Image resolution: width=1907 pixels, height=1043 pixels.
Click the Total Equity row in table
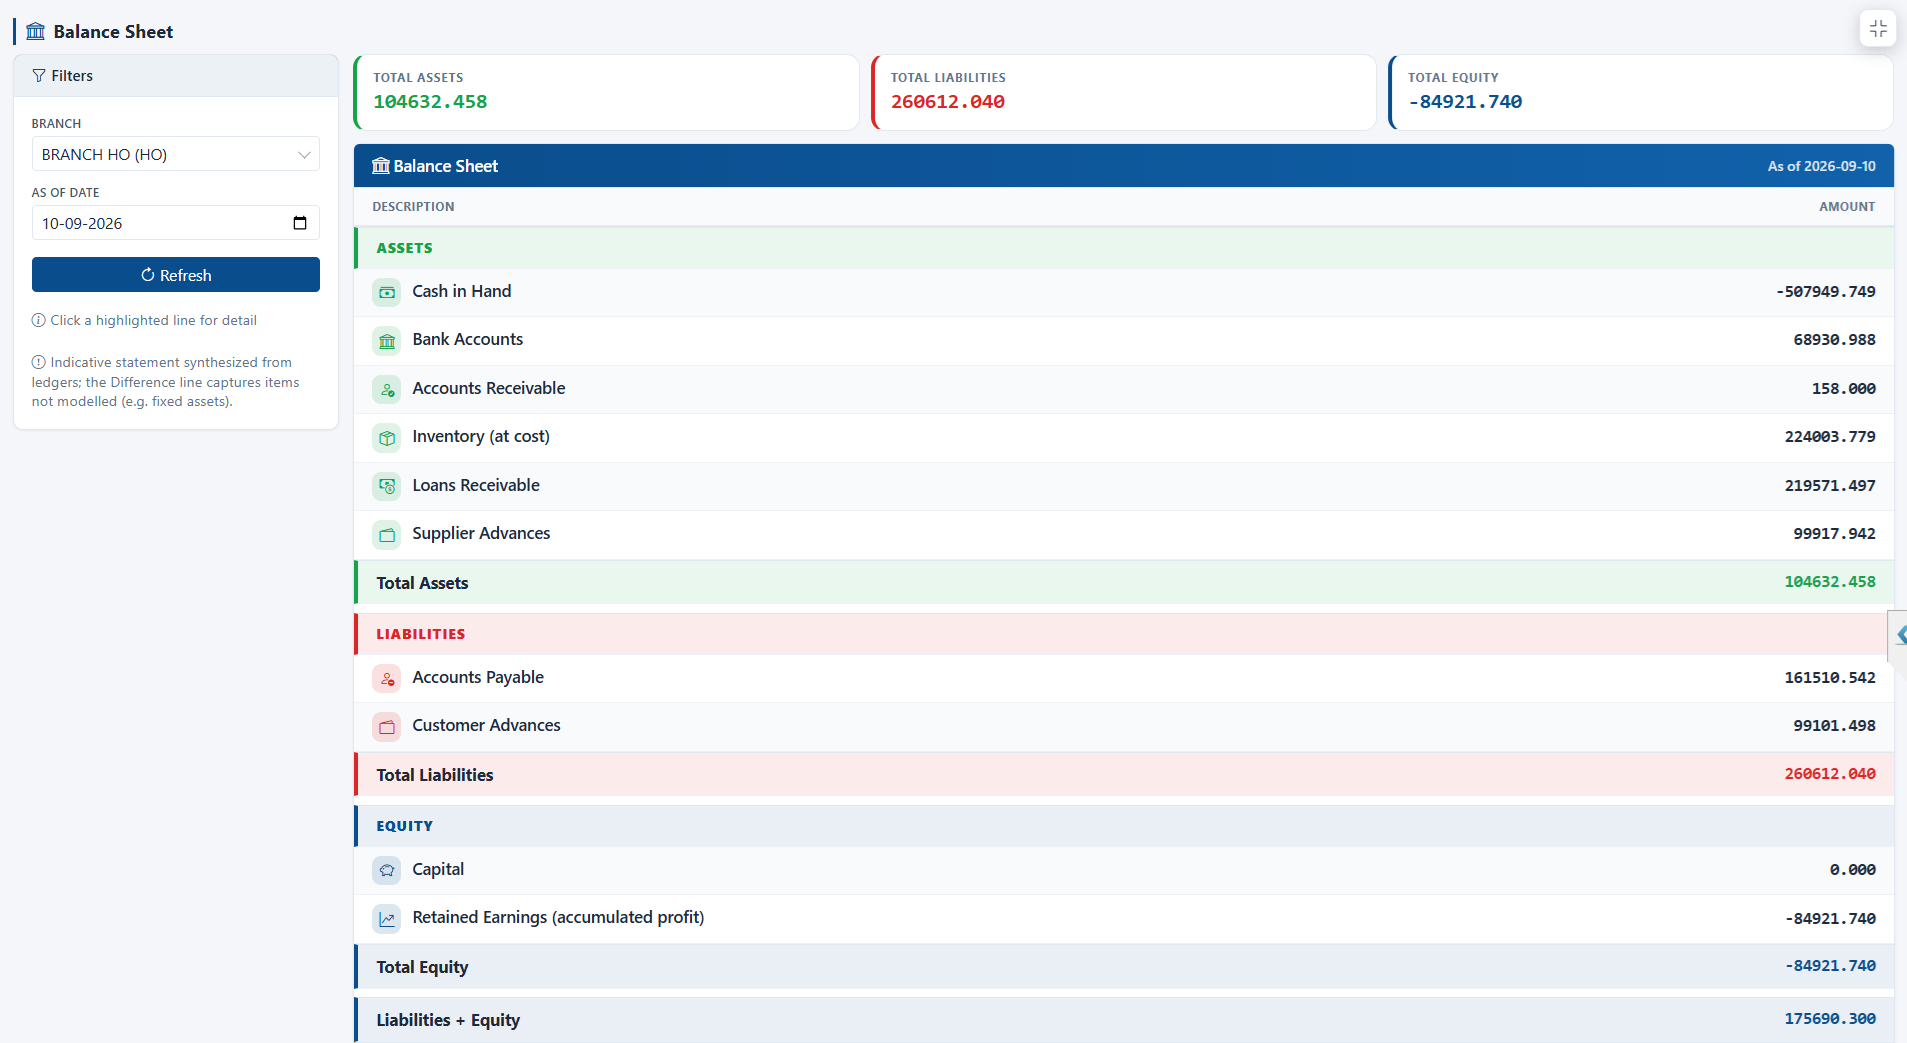click(1124, 966)
